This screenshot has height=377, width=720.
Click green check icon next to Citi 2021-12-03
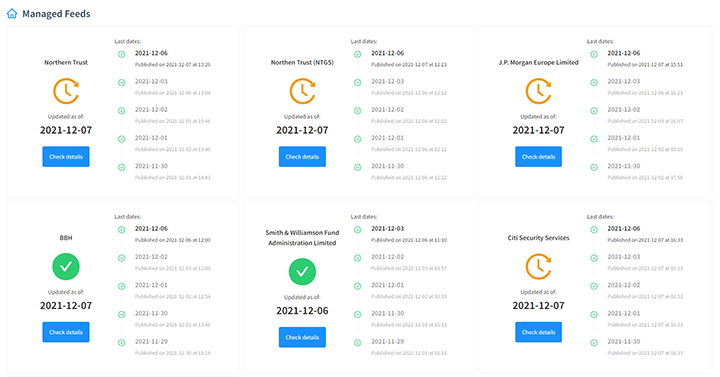[x=594, y=258]
